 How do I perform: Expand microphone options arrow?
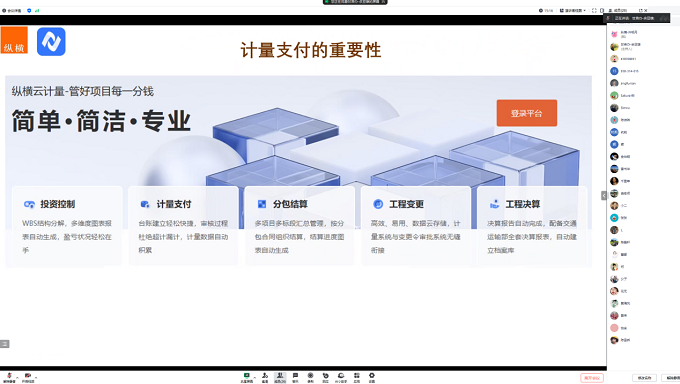pyautogui.click(x=17, y=377)
